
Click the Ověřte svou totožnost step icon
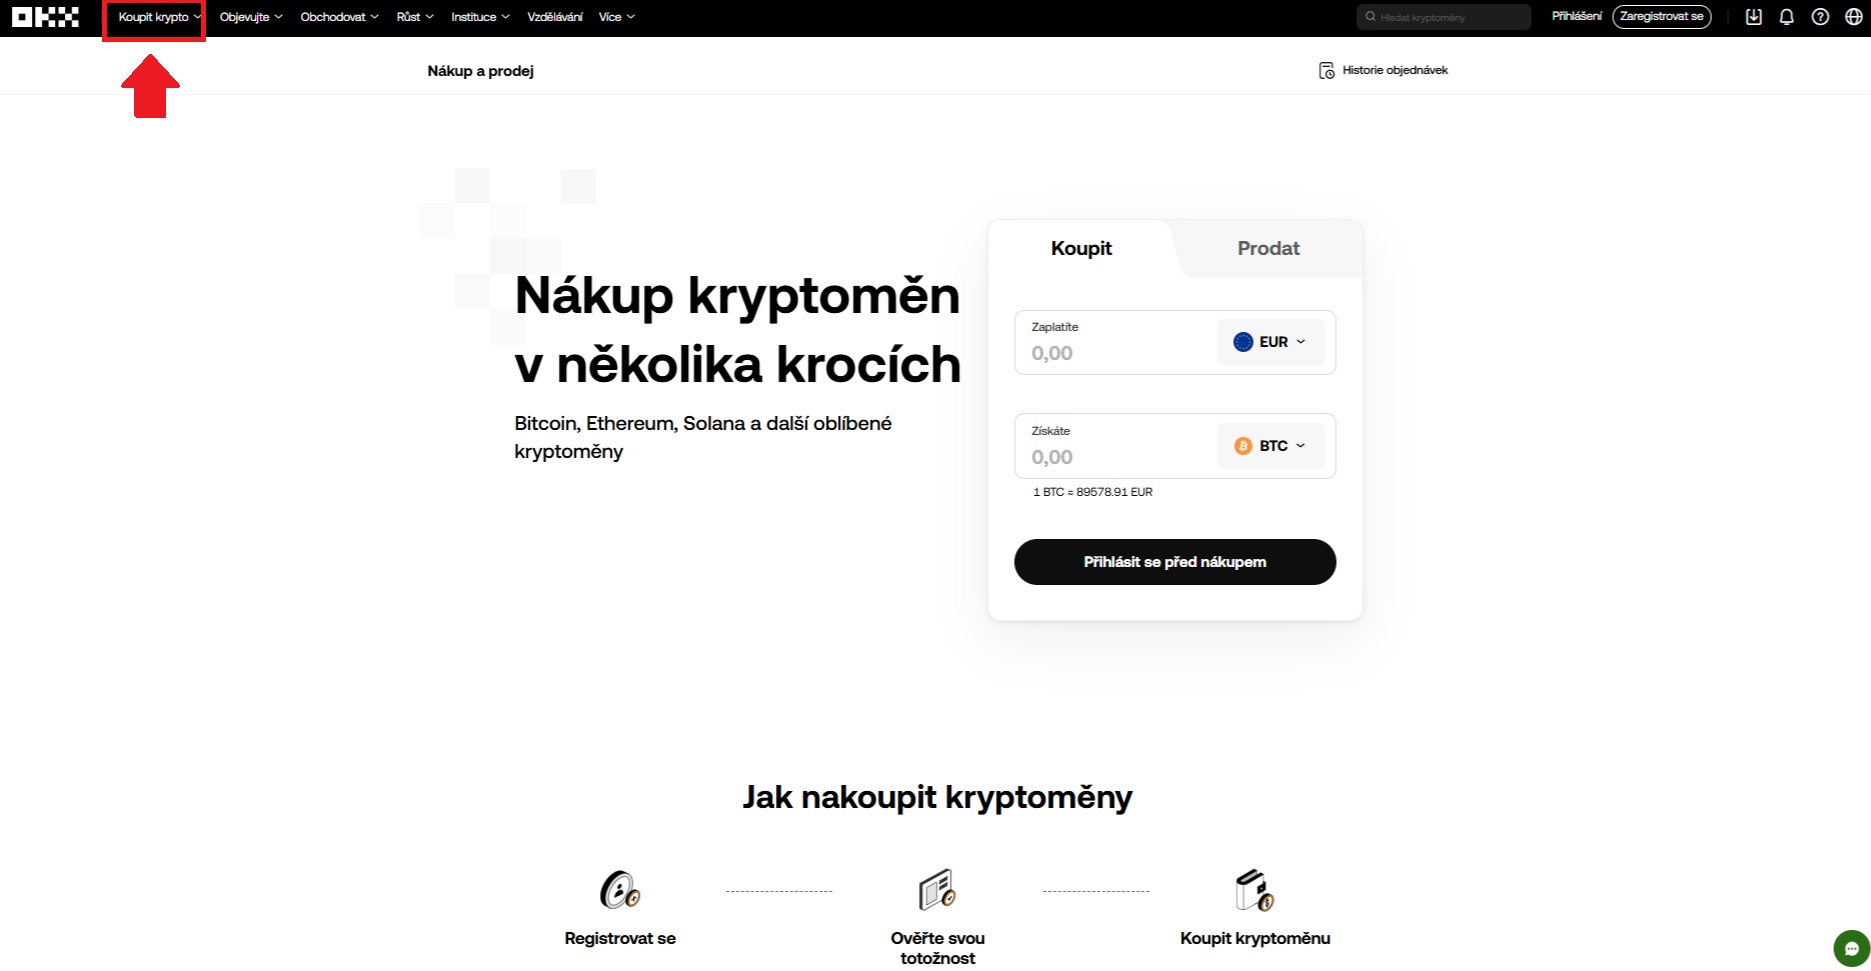click(937, 890)
